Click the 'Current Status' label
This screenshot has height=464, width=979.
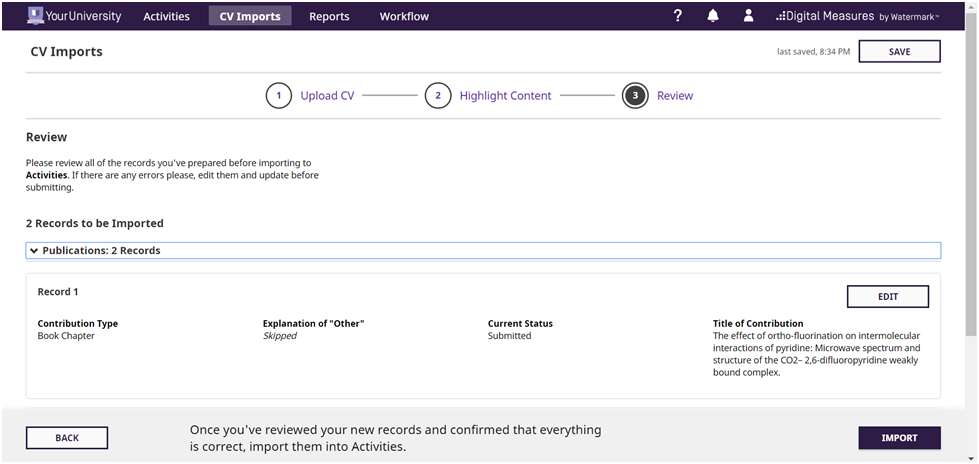click(x=520, y=323)
